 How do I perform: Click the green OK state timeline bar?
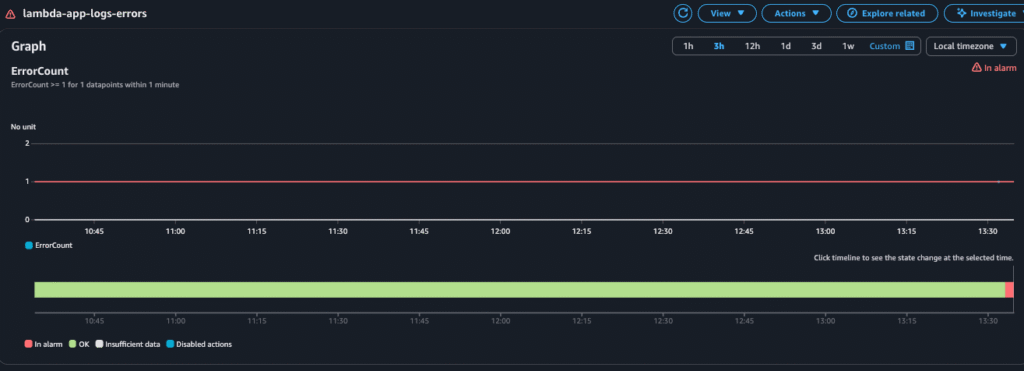519,290
